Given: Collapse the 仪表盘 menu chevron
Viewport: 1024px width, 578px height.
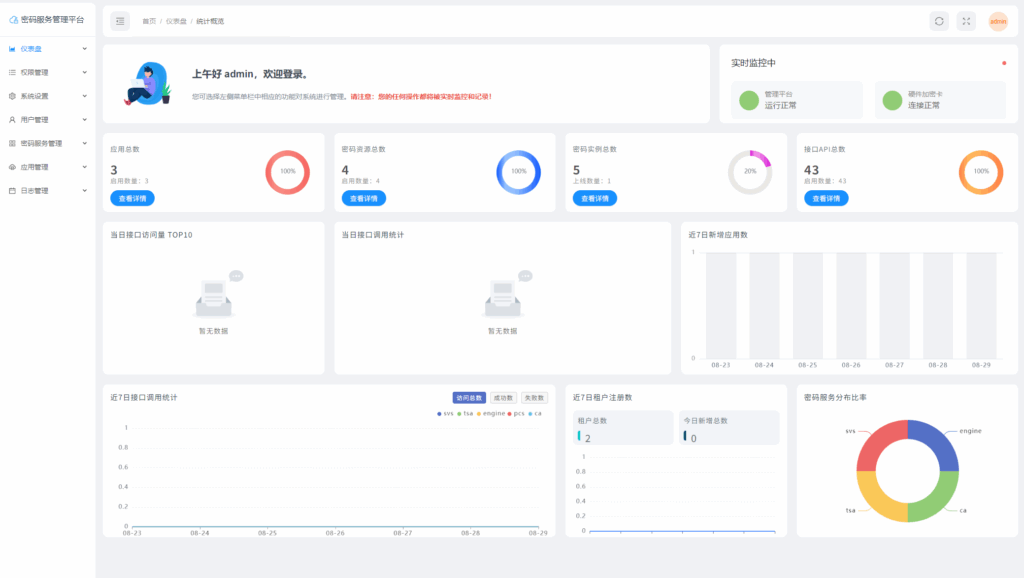Looking at the screenshot, I should [84, 48].
